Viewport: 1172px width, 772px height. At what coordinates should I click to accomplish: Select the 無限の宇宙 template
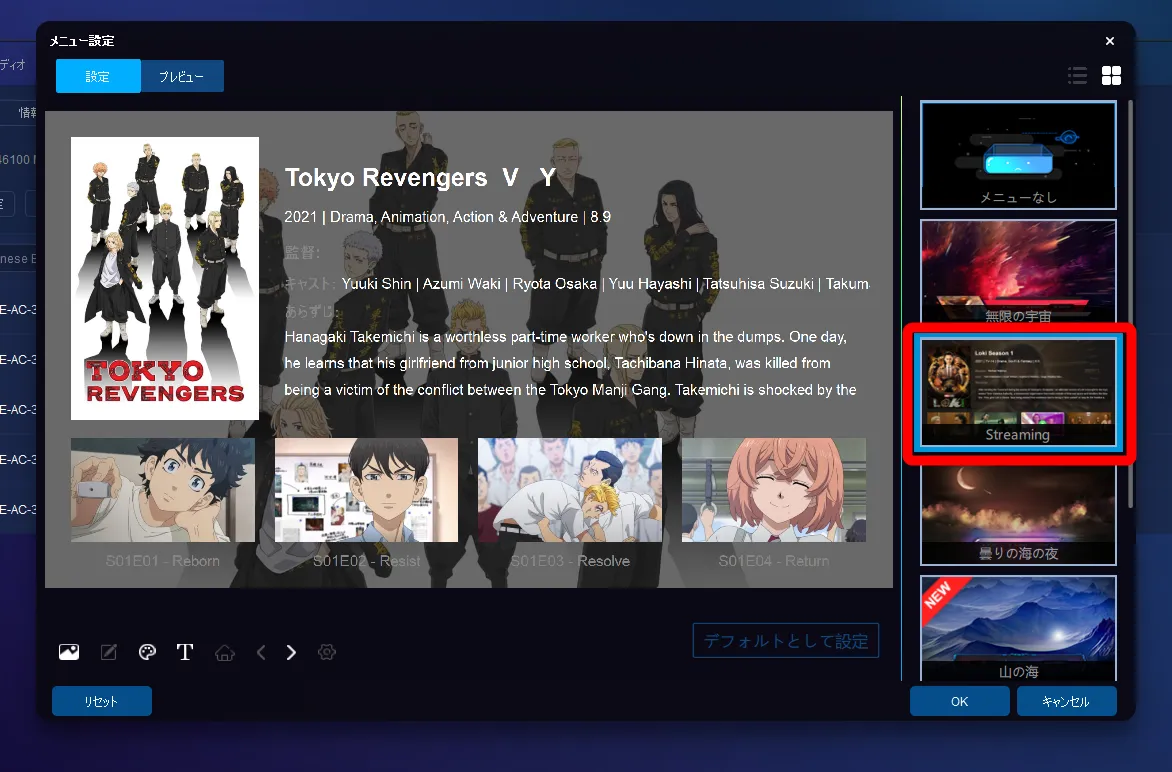tap(1018, 271)
